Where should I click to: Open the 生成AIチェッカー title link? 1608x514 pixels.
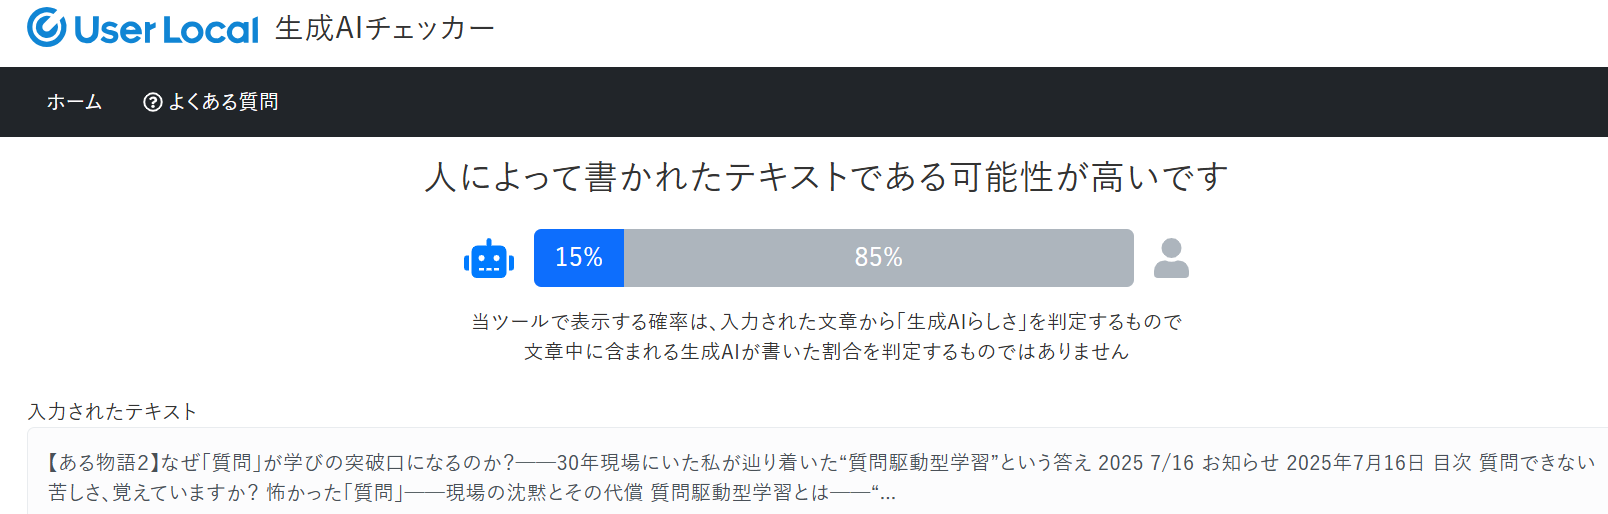click(385, 28)
